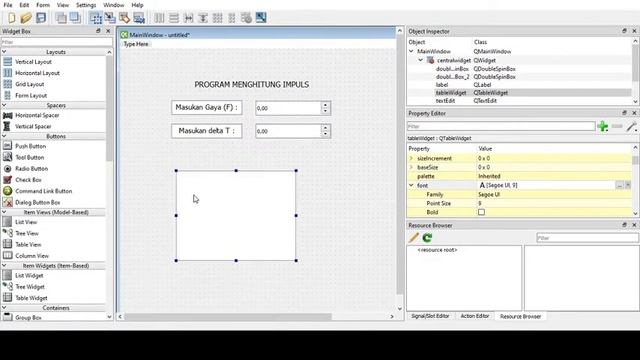Click the green Reload resources button
640x360 pixels.
(x=427, y=238)
